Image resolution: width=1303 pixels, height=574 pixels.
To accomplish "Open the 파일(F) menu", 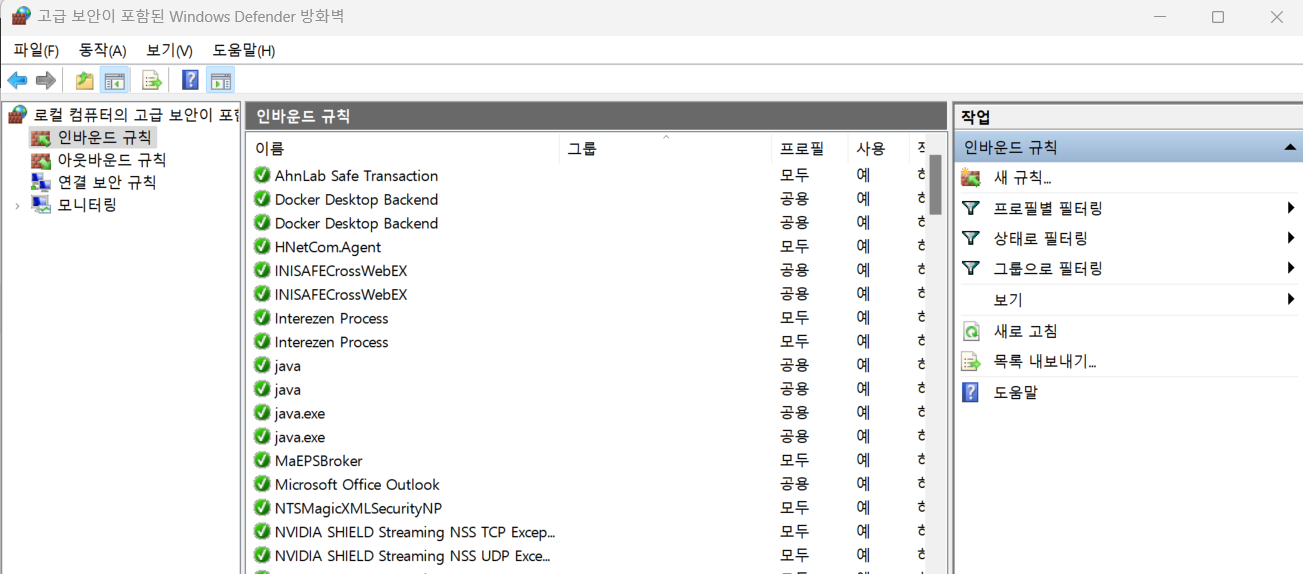I will coord(36,50).
